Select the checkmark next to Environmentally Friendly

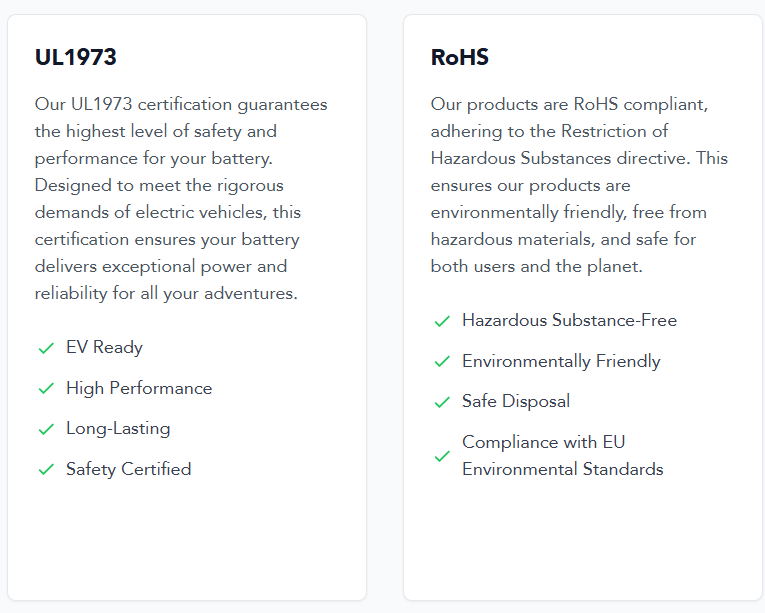(x=442, y=362)
